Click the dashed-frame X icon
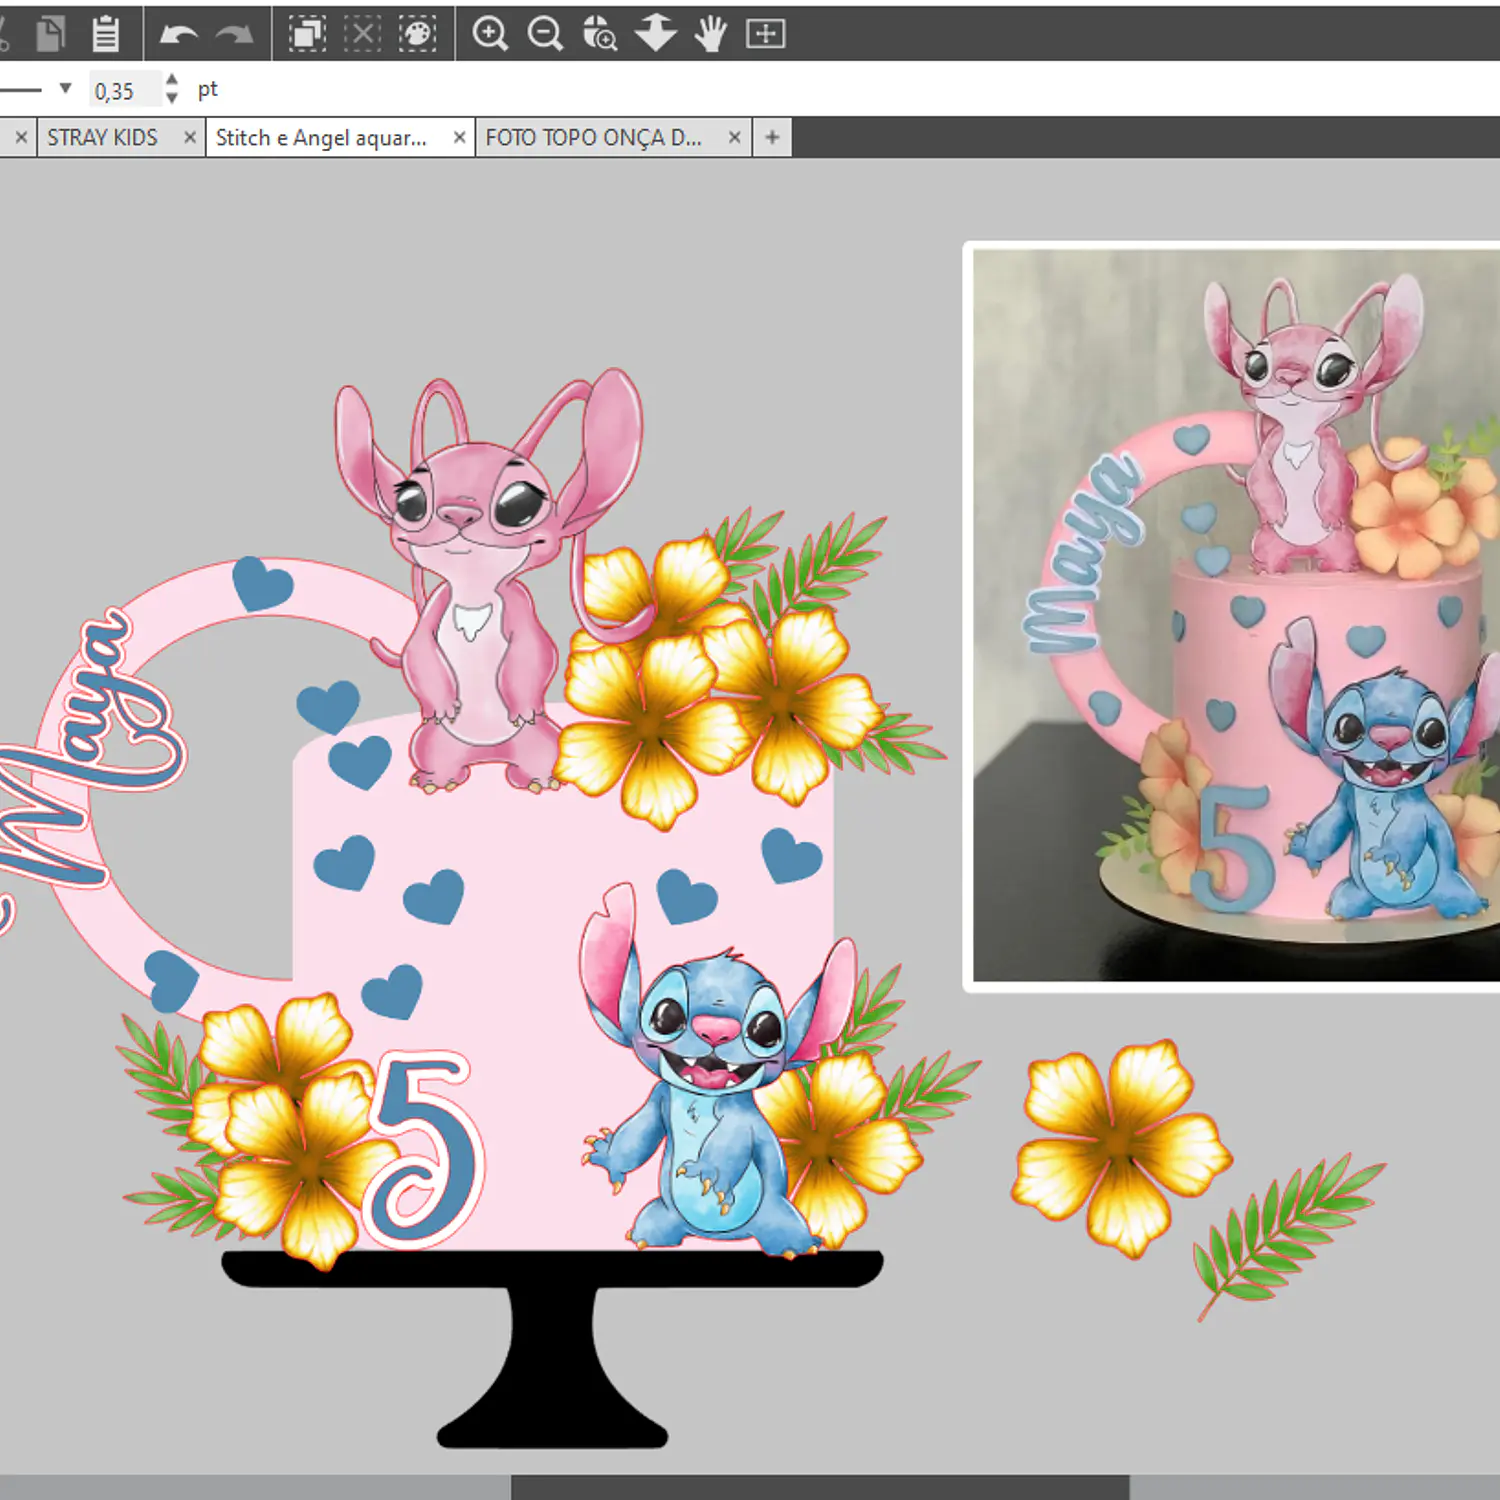 click(x=362, y=34)
